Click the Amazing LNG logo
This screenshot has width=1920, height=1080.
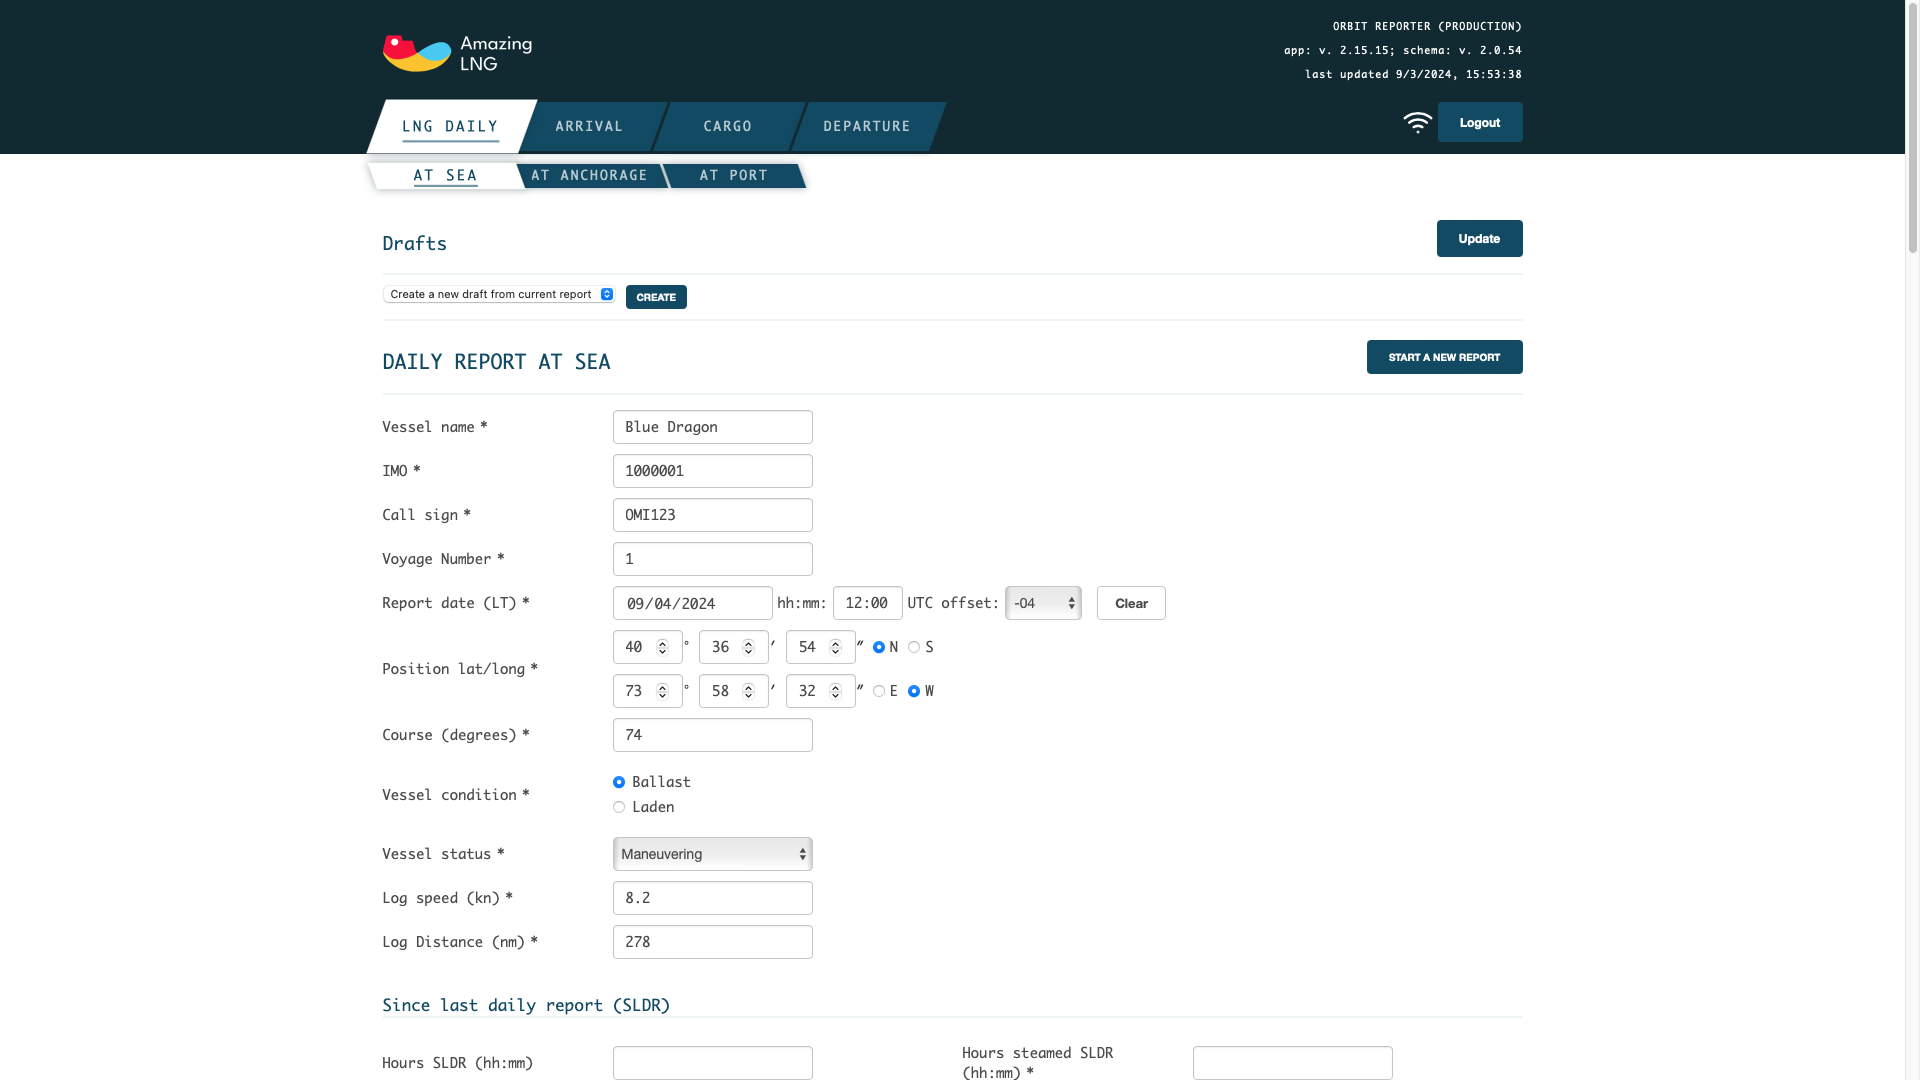tap(457, 54)
